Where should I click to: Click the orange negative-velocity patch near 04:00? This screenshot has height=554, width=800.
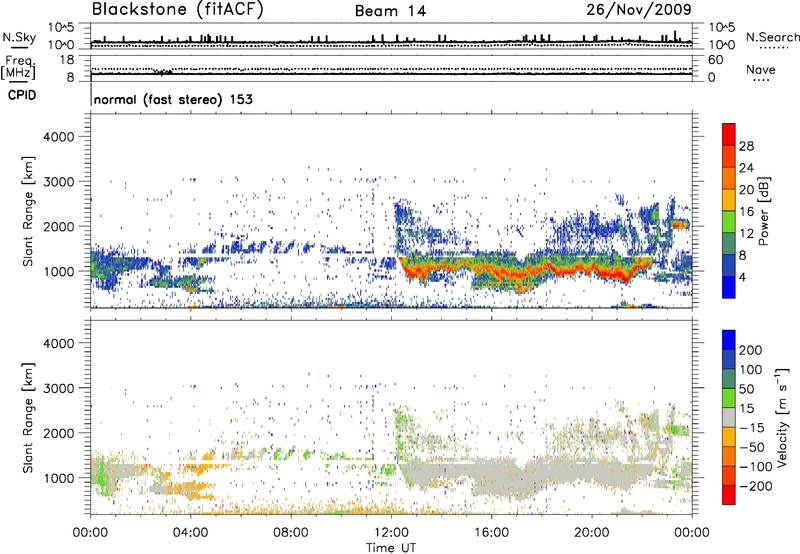tap(196, 487)
